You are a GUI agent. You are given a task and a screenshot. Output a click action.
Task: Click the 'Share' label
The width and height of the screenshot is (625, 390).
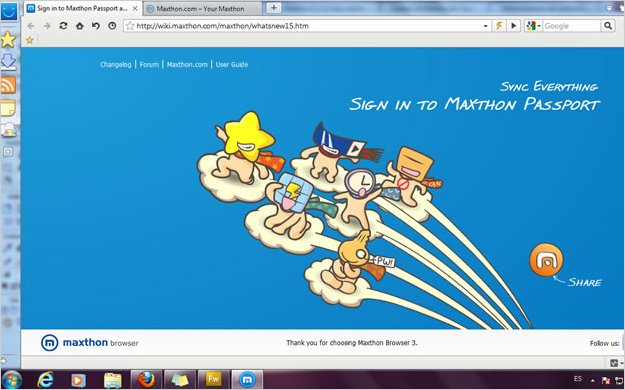coord(584,282)
